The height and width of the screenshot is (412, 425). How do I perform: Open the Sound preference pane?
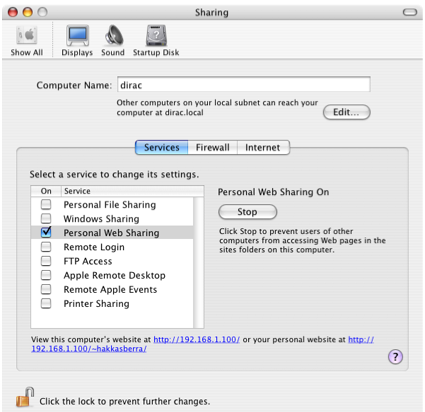(x=113, y=41)
